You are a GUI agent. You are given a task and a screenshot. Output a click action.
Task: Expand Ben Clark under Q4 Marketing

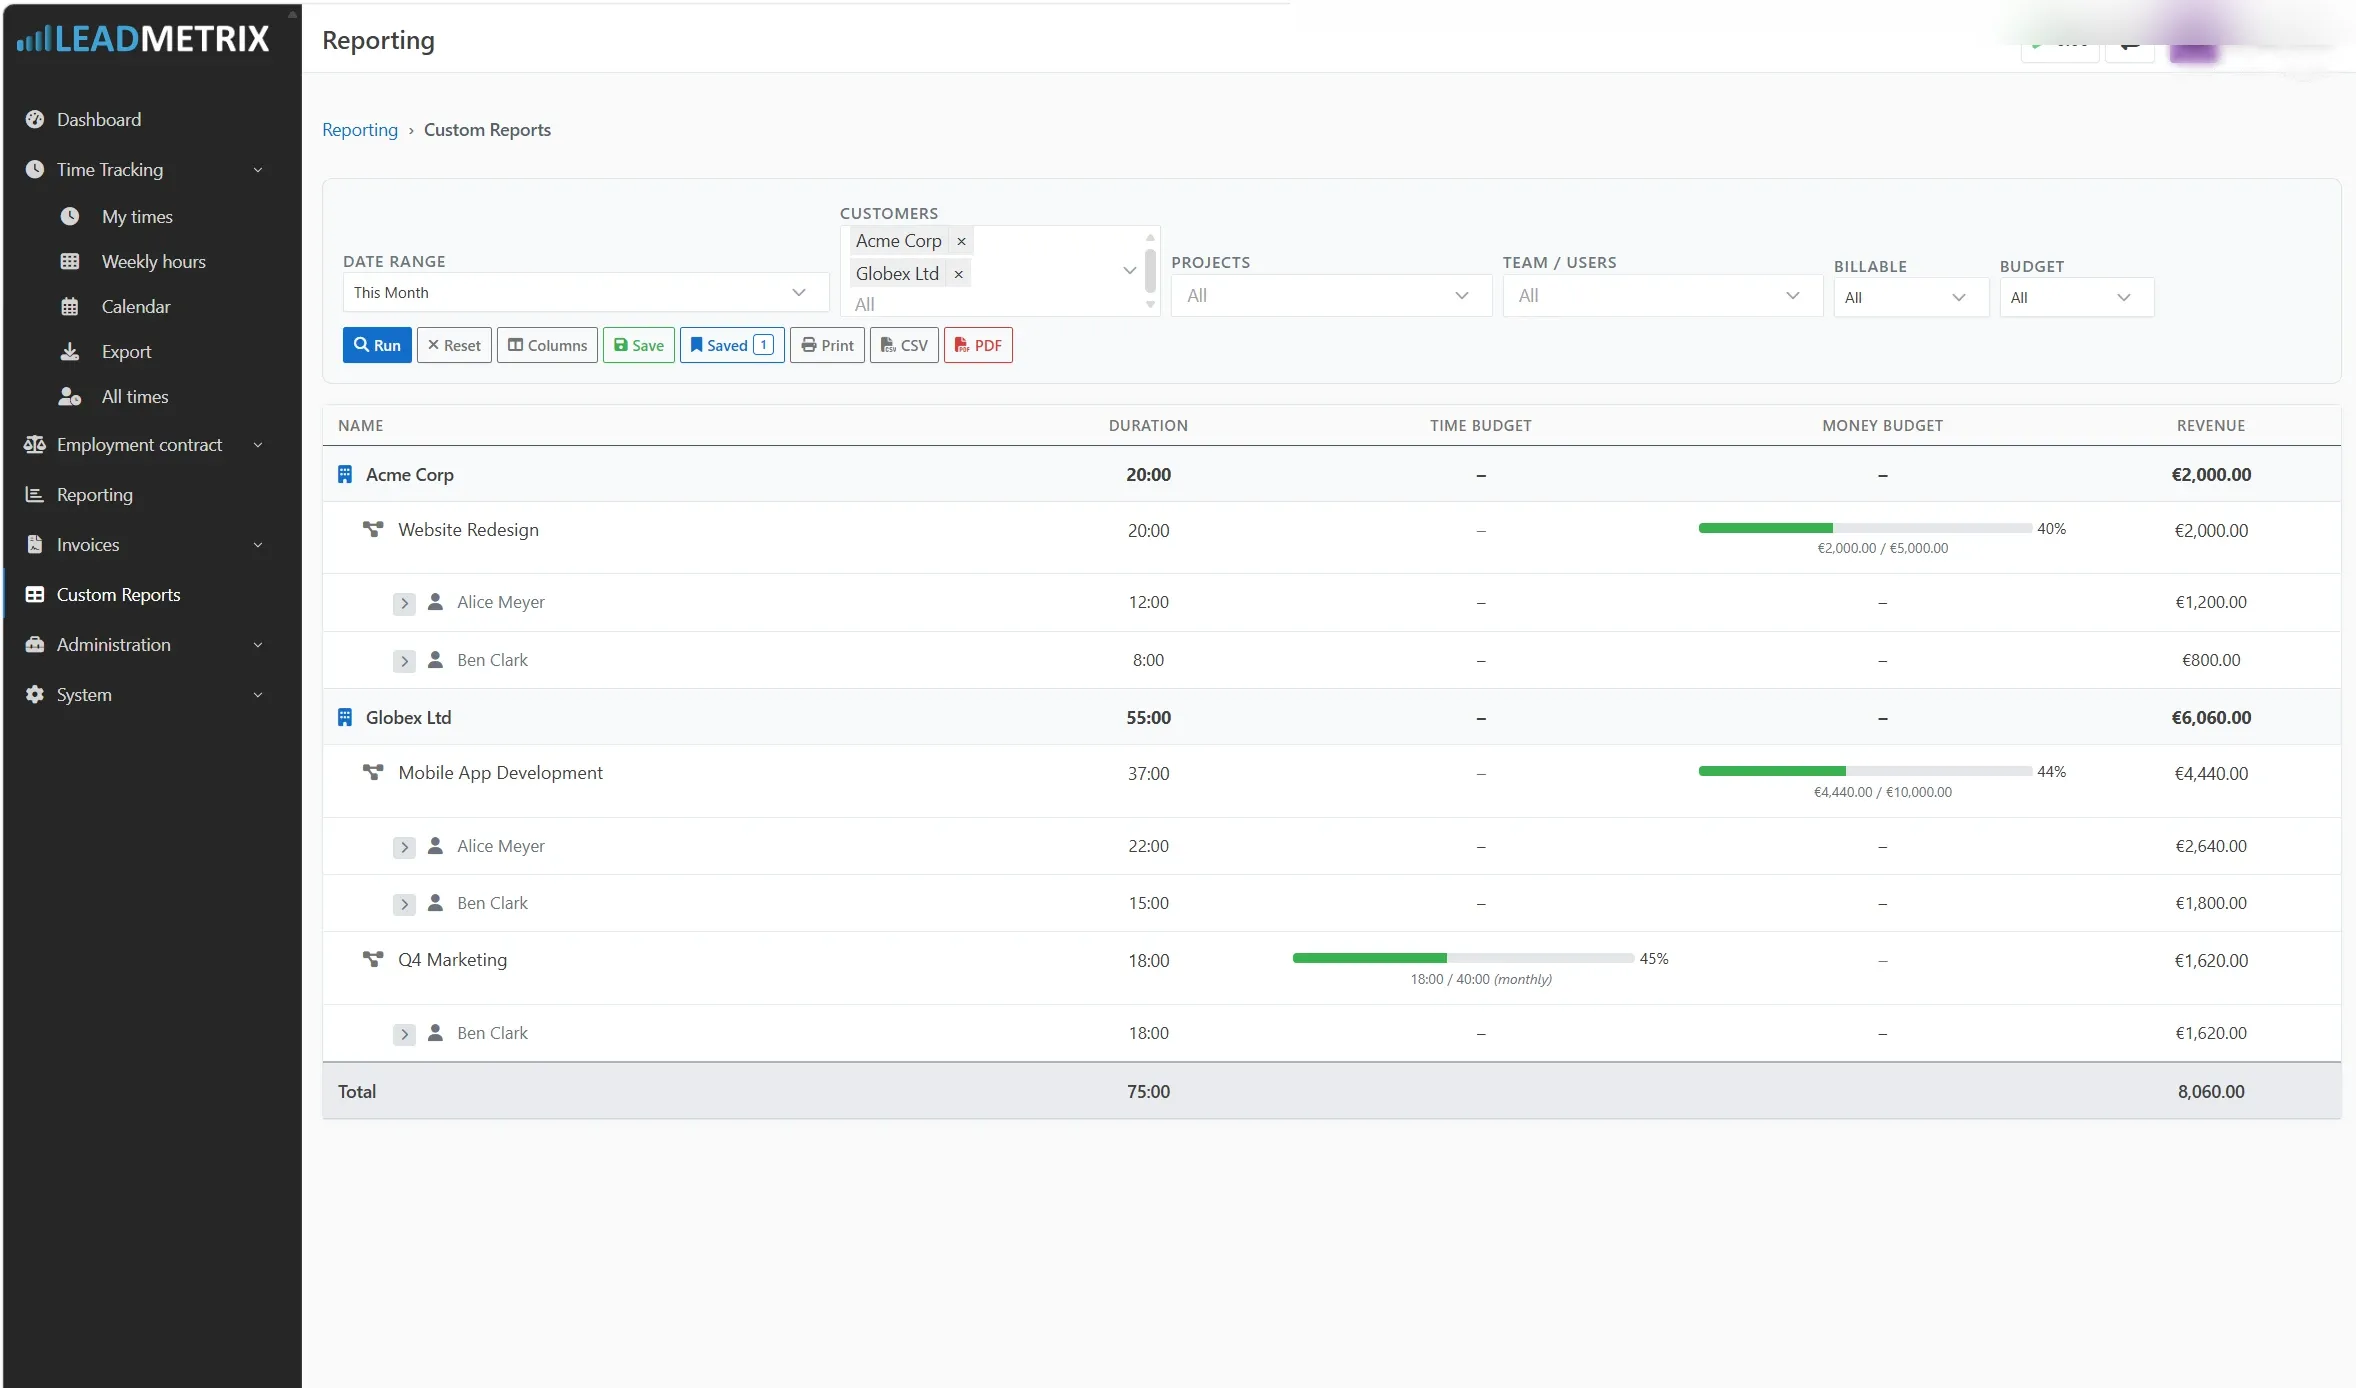(x=404, y=1034)
